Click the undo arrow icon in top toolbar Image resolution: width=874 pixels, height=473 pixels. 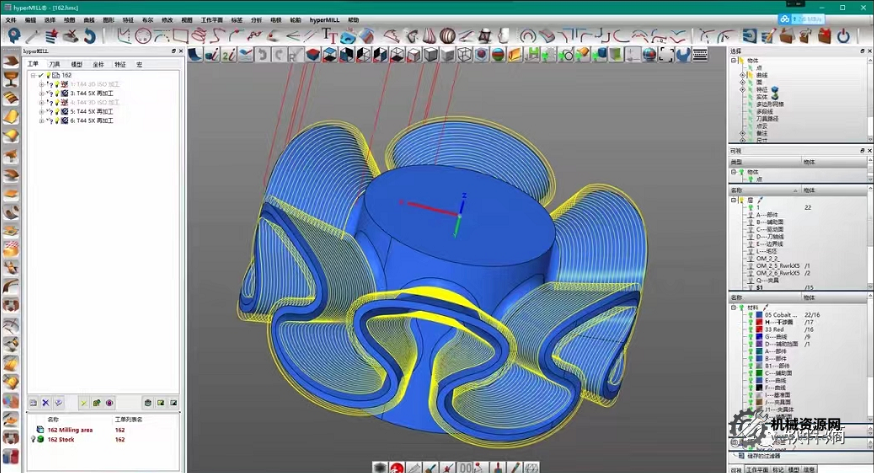point(90,36)
